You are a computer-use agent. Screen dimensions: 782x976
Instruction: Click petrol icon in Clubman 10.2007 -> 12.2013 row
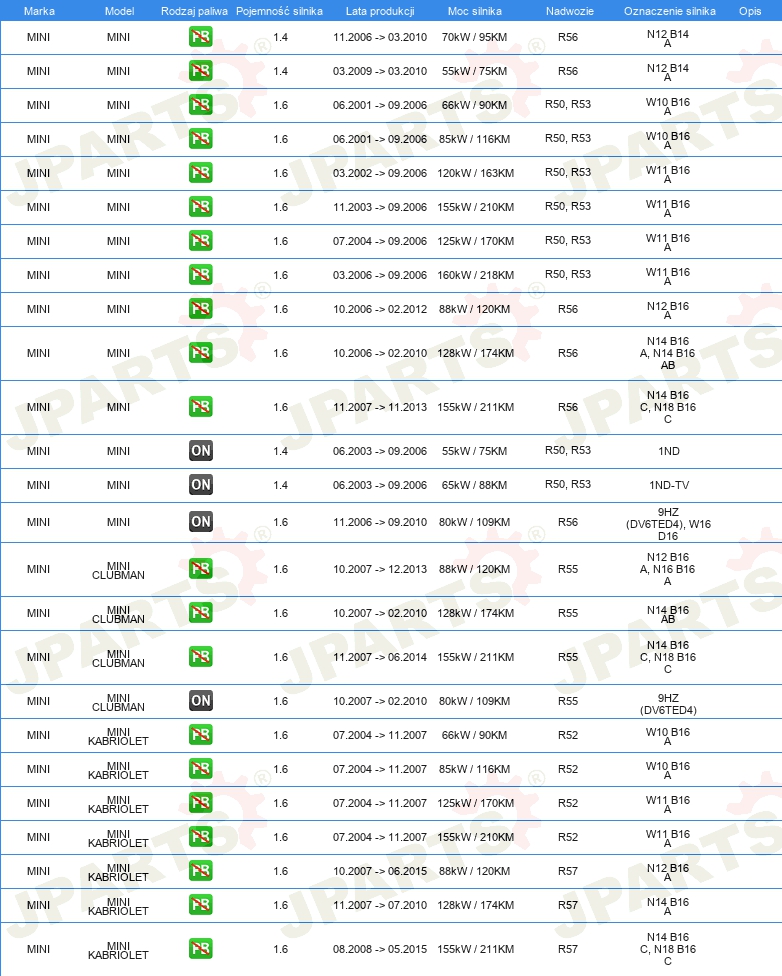coord(200,569)
